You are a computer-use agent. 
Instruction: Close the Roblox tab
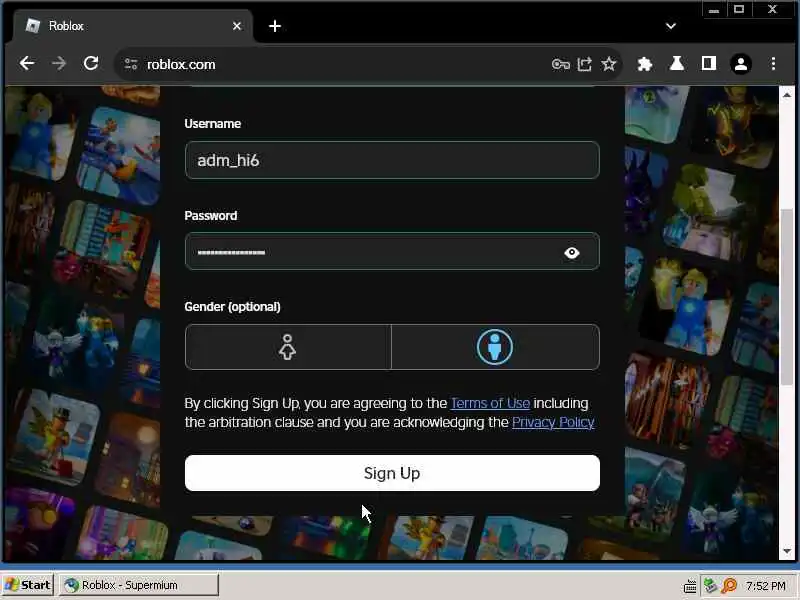(237, 26)
